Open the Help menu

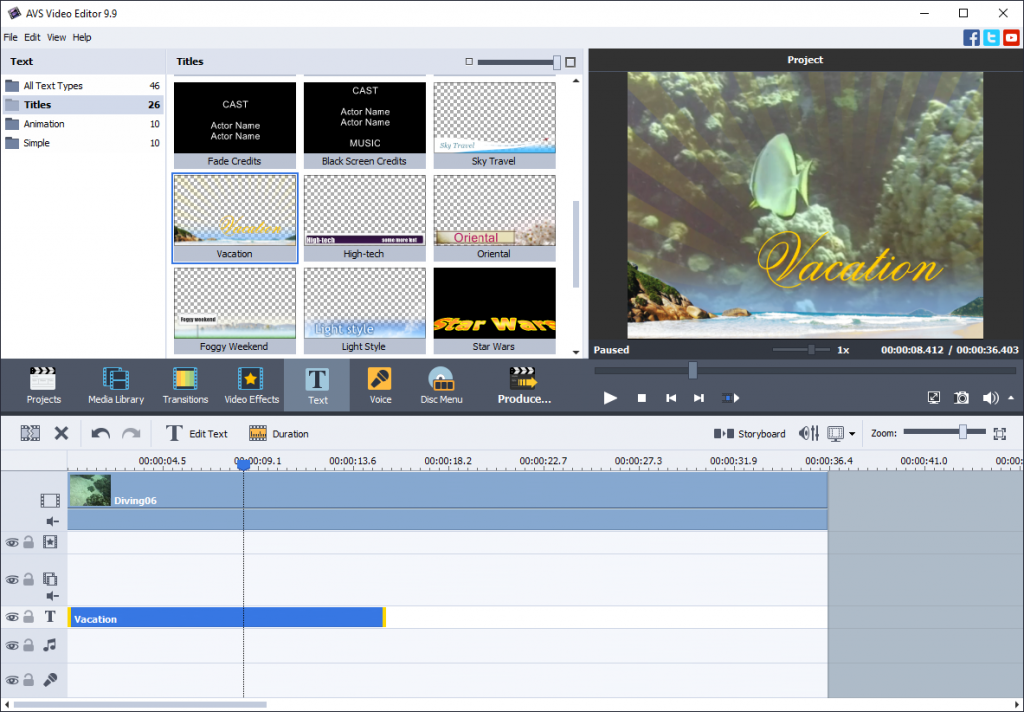point(82,37)
